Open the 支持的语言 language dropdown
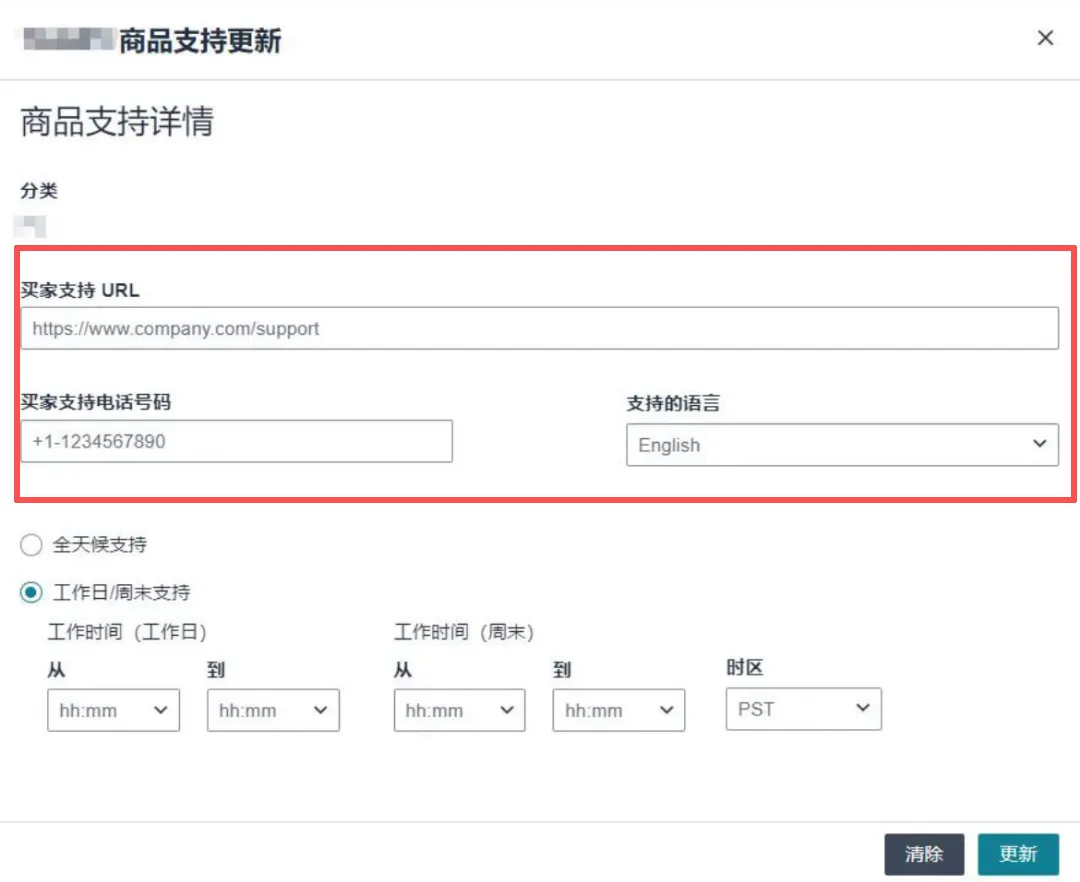Viewport: 1080px width, 882px height. tap(841, 444)
